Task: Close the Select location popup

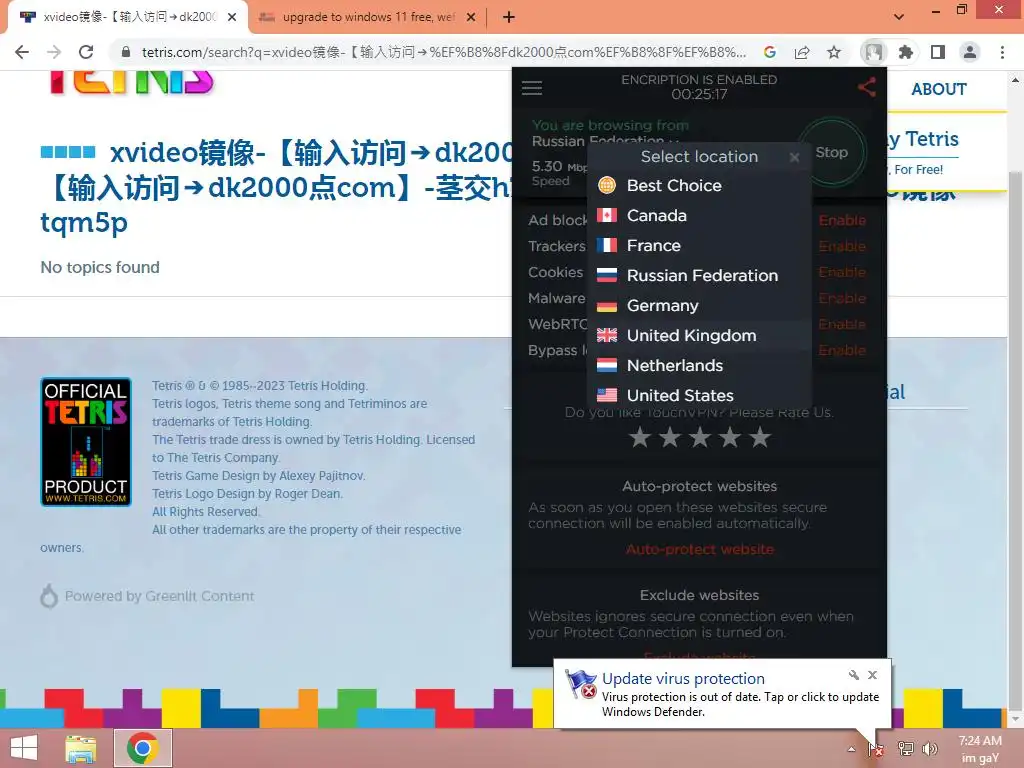Action: pos(794,157)
